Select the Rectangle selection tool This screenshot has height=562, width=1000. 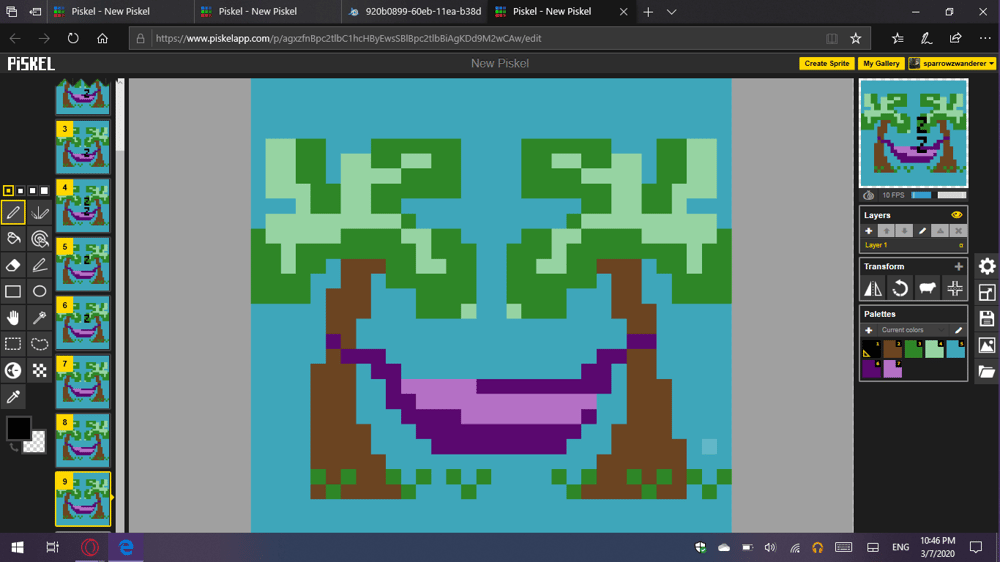pos(13,344)
